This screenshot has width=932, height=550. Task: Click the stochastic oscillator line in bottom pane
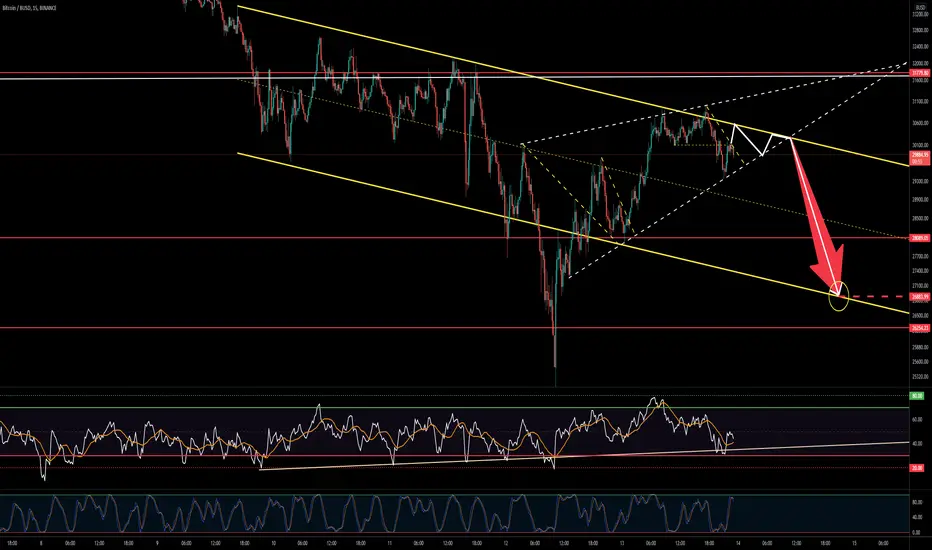tap(369, 514)
